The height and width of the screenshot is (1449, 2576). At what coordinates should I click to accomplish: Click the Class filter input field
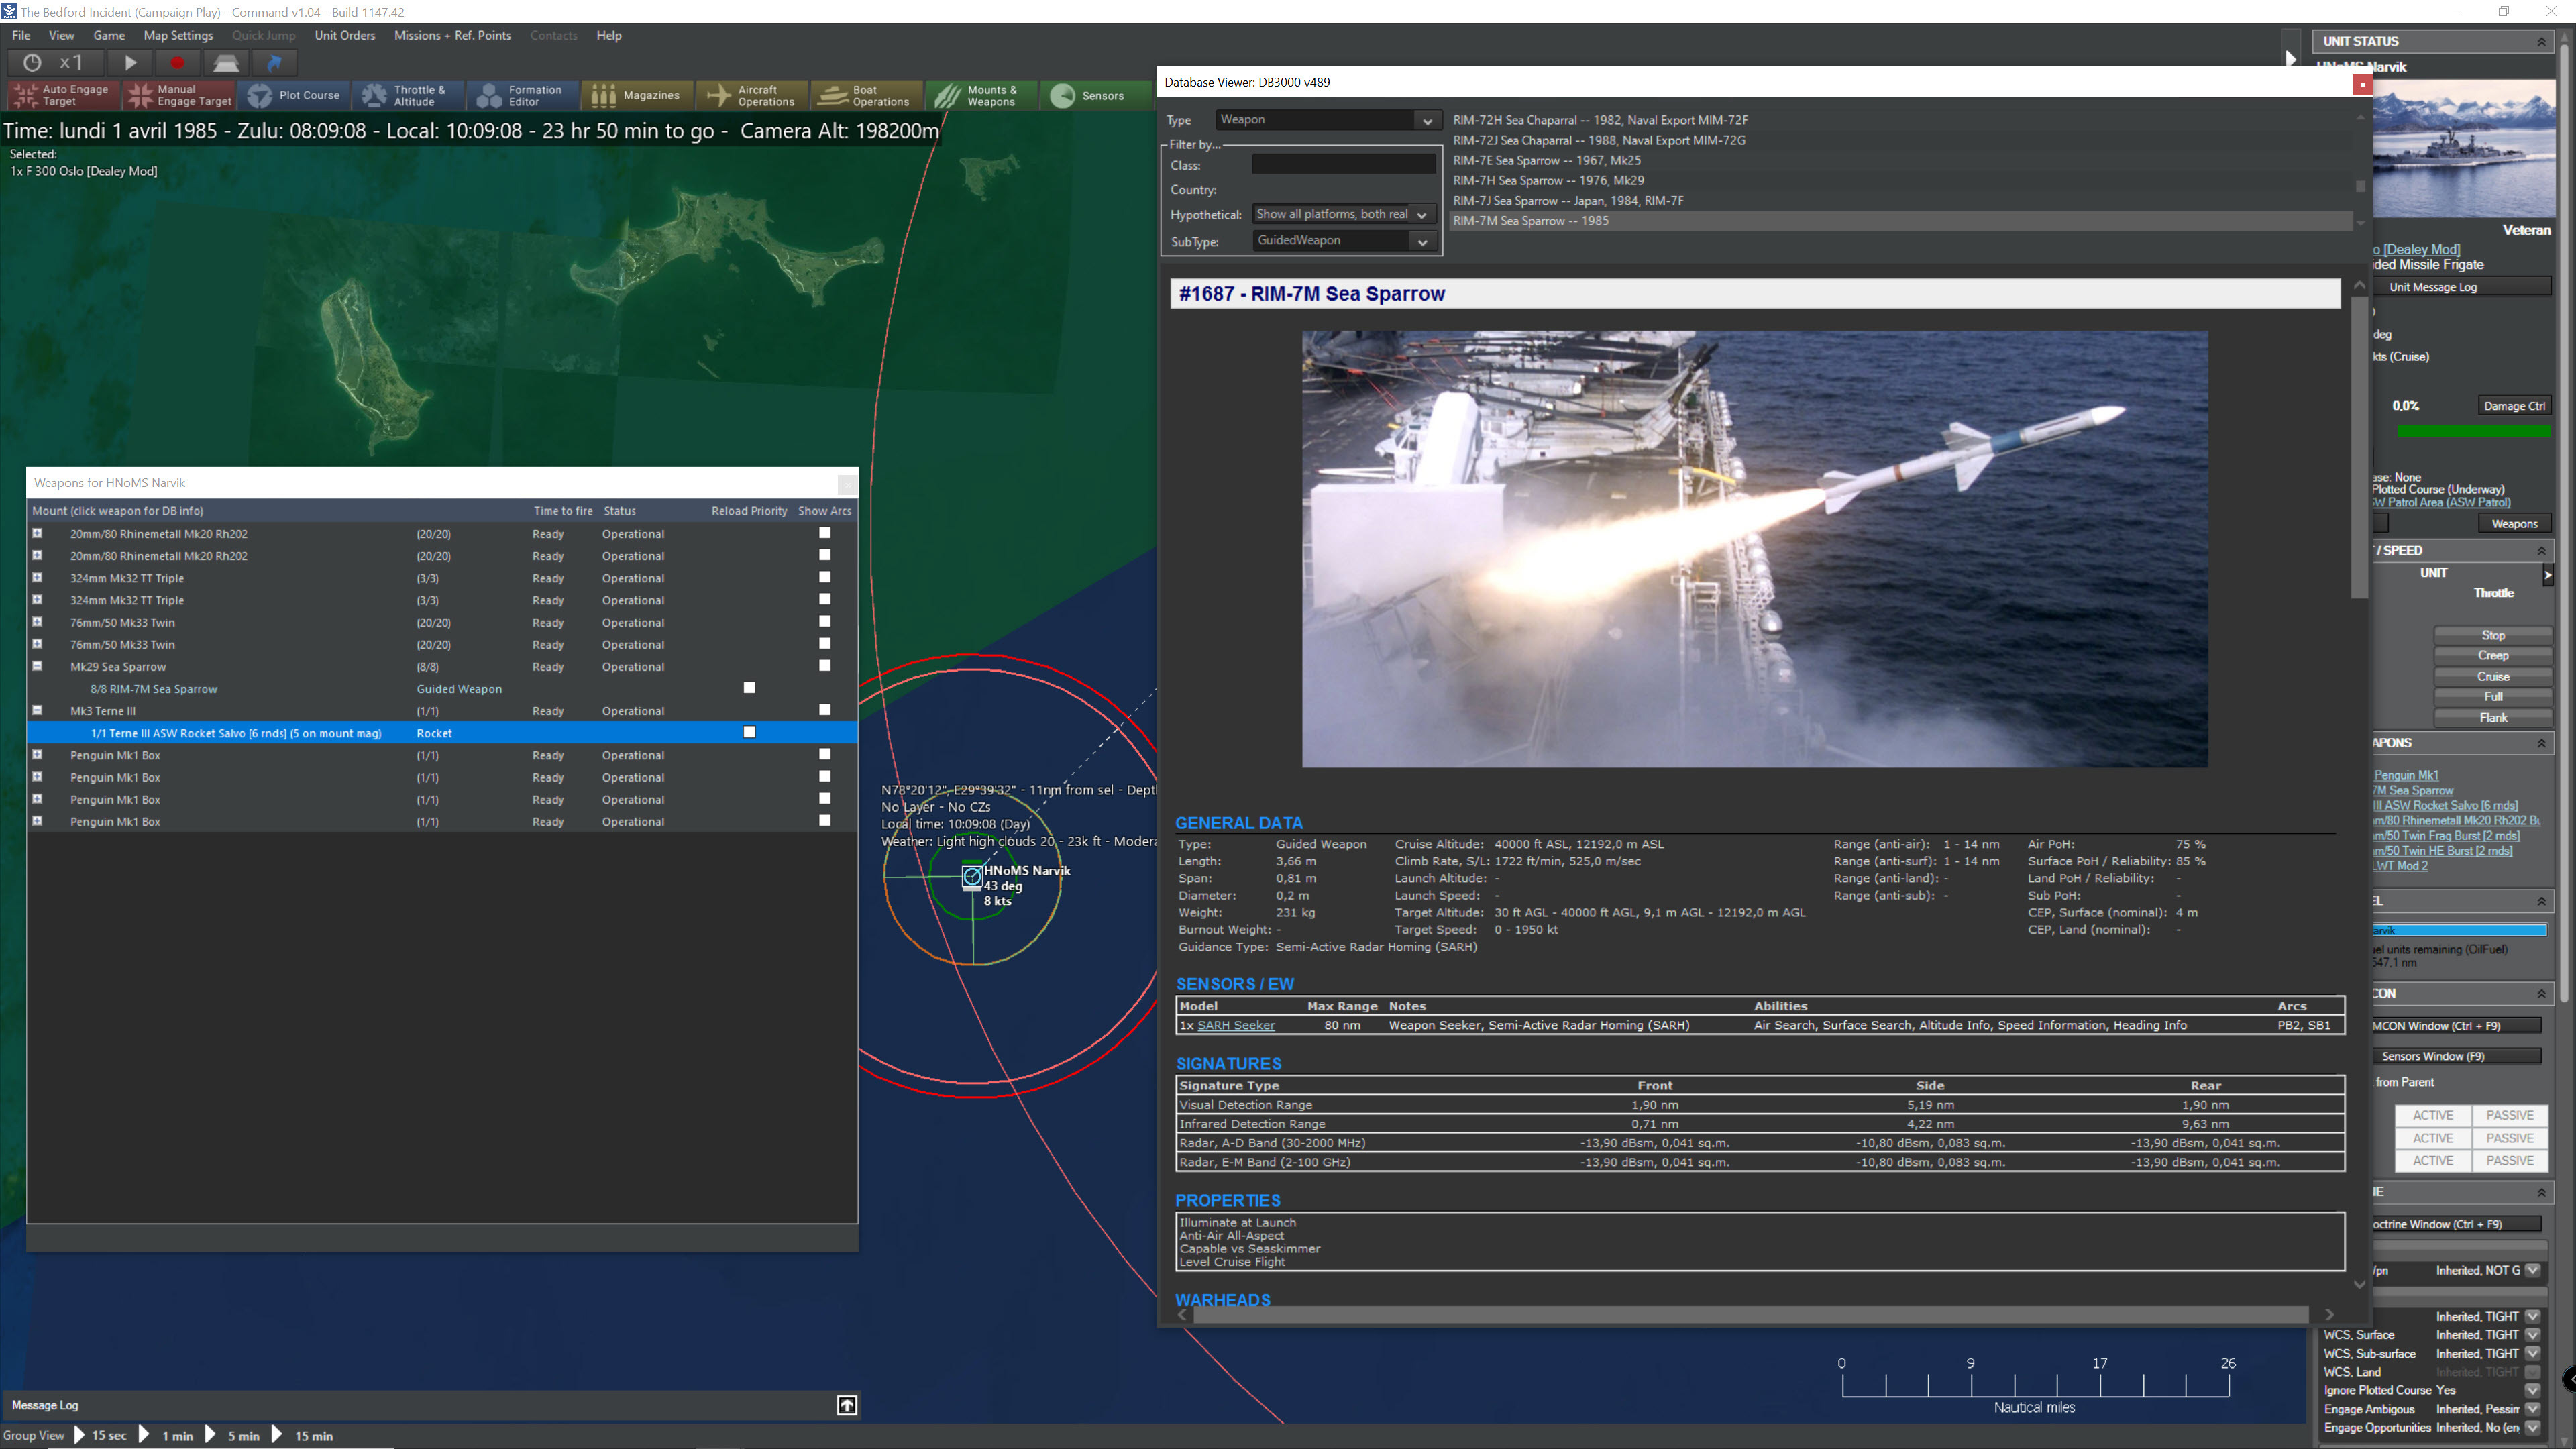click(1343, 165)
